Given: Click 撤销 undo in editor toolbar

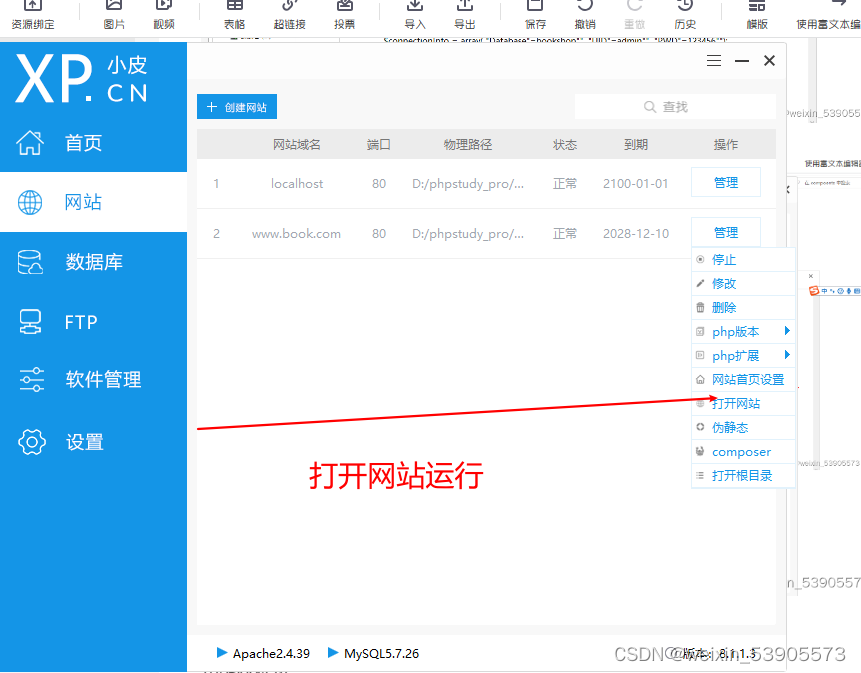Looking at the screenshot, I should click(x=585, y=15).
